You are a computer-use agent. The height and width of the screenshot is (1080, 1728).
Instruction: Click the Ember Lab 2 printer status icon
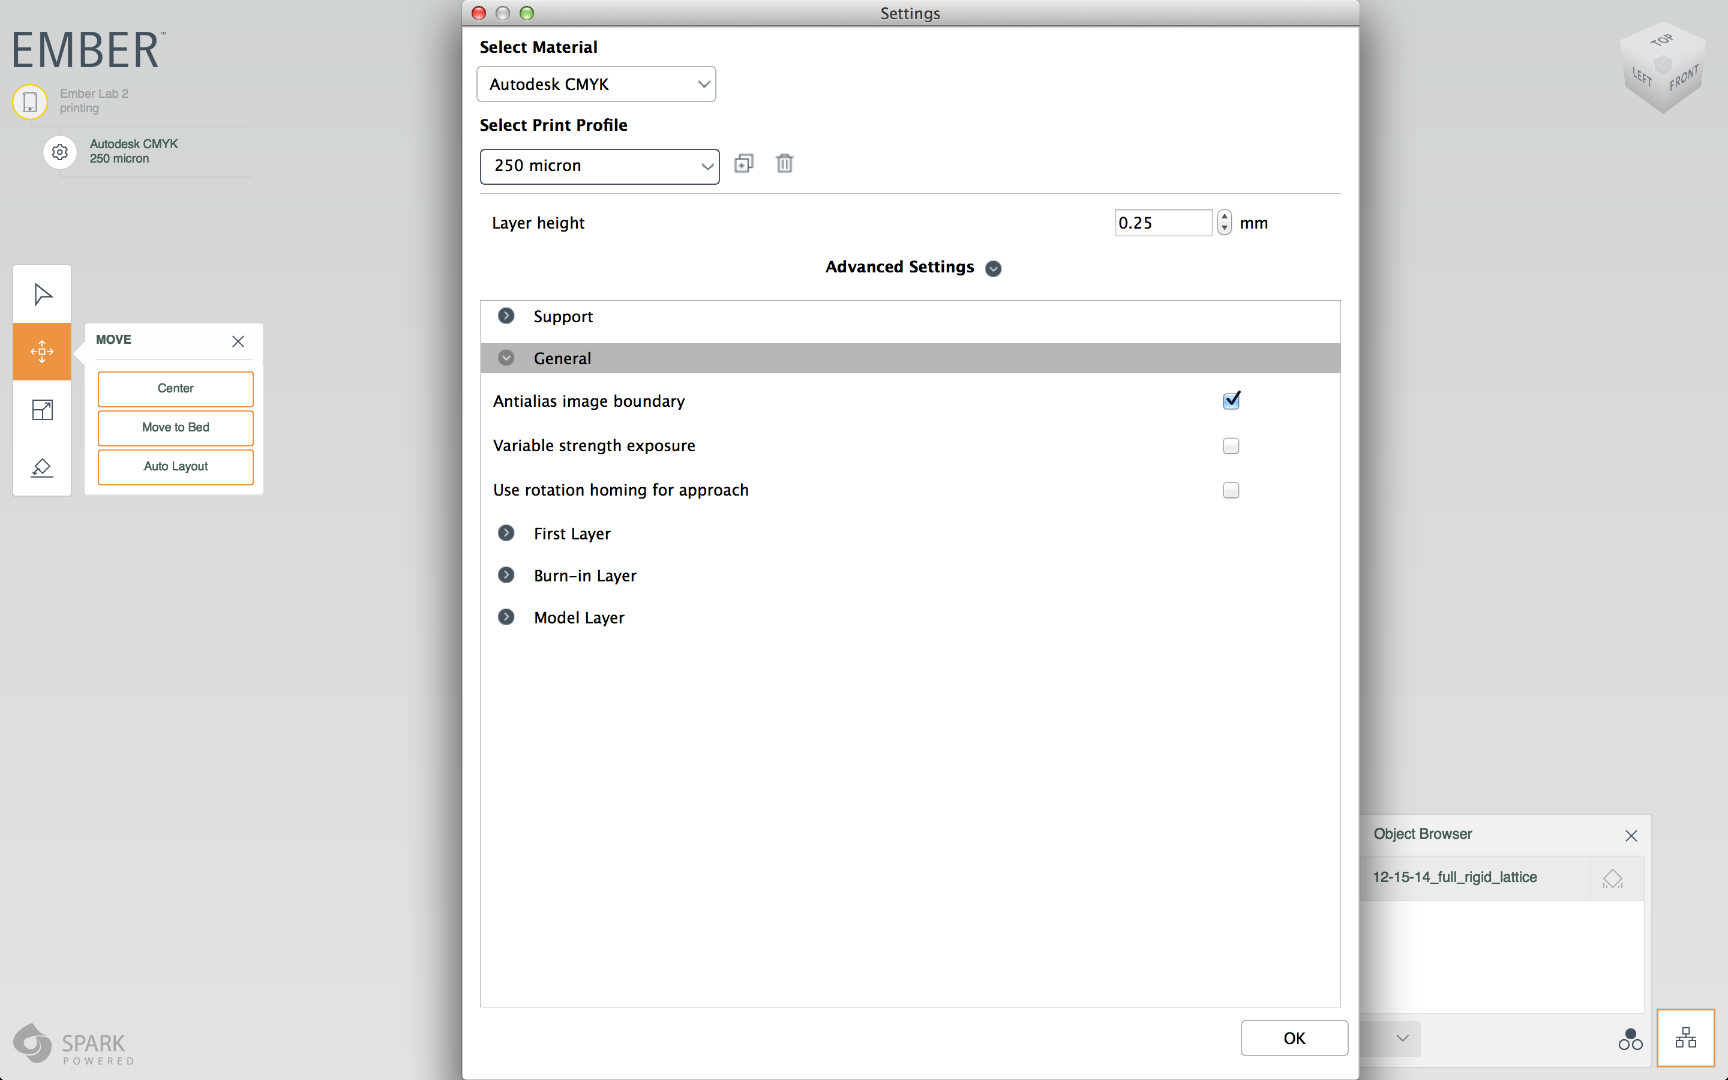pos(30,101)
